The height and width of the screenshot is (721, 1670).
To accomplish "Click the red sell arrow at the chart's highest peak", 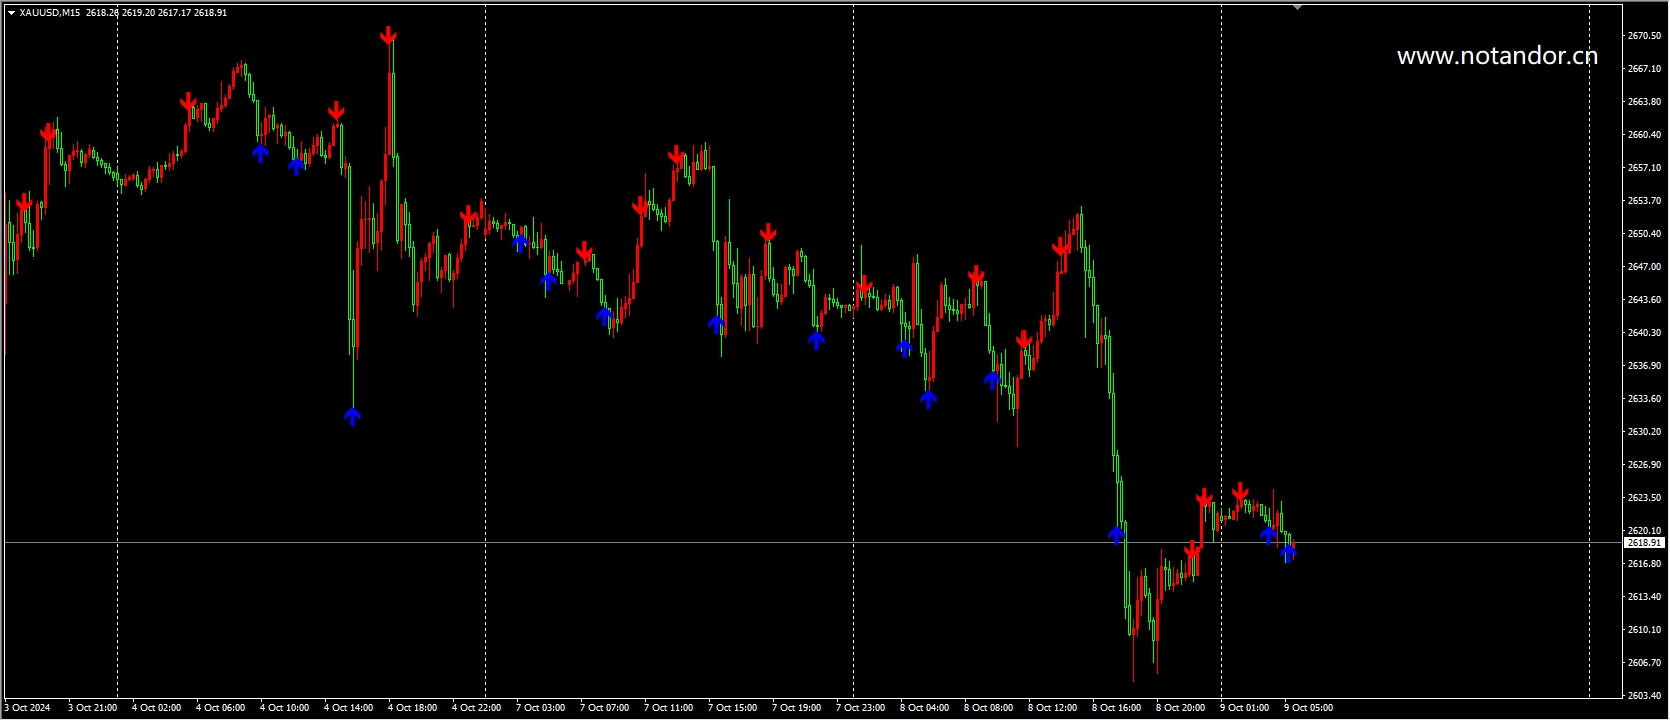I will point(388,37).
